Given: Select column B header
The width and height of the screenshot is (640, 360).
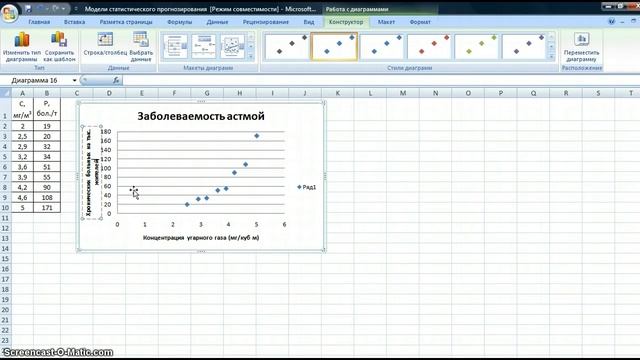Looking at the screenshot, I should pos(47,93).
